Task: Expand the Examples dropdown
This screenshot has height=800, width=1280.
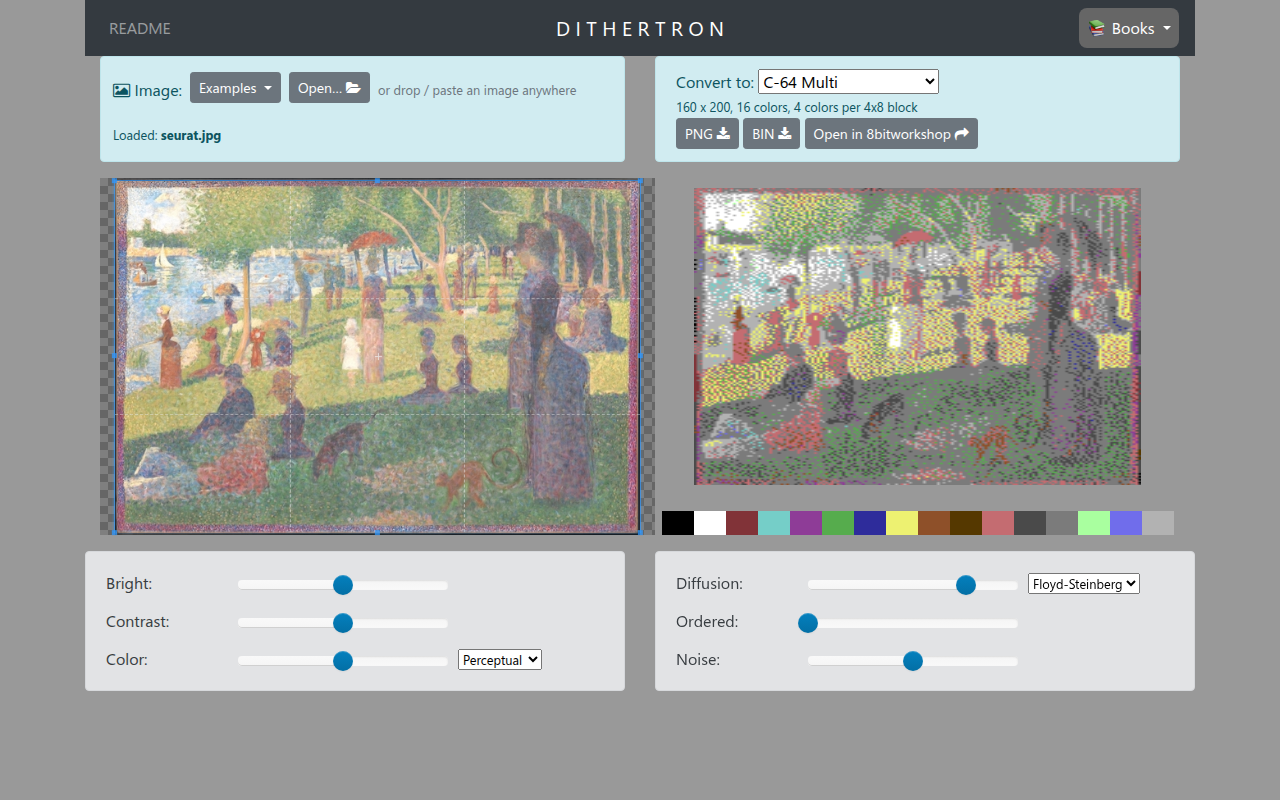Action: 235,88
